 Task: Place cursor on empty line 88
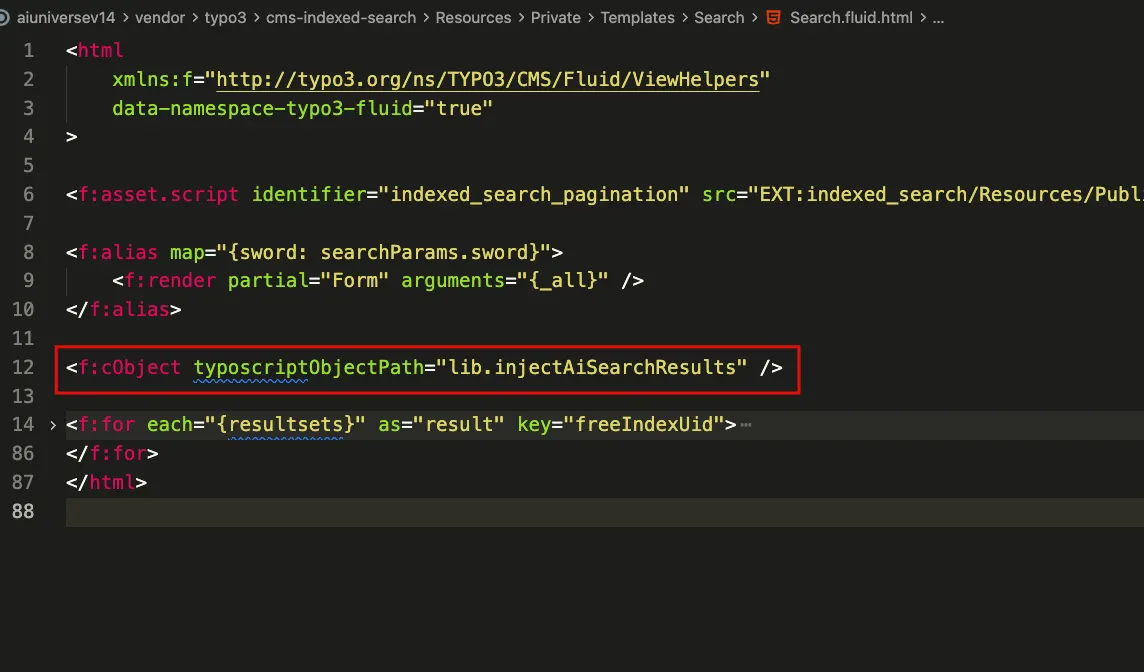pyautogui.click(x=604, y=512)
